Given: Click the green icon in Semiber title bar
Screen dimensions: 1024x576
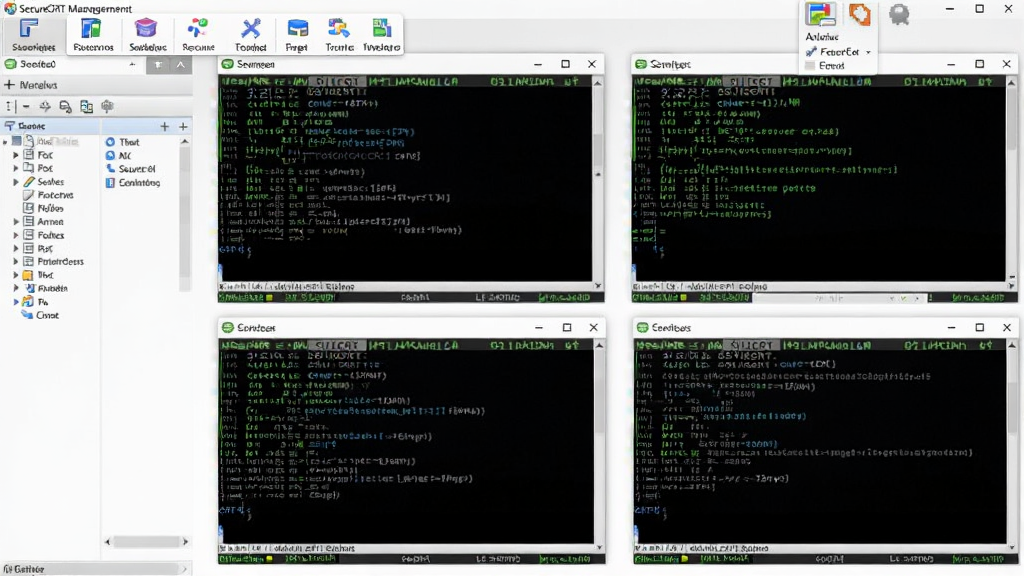Looking at the screenshot, I should point(641,64).
